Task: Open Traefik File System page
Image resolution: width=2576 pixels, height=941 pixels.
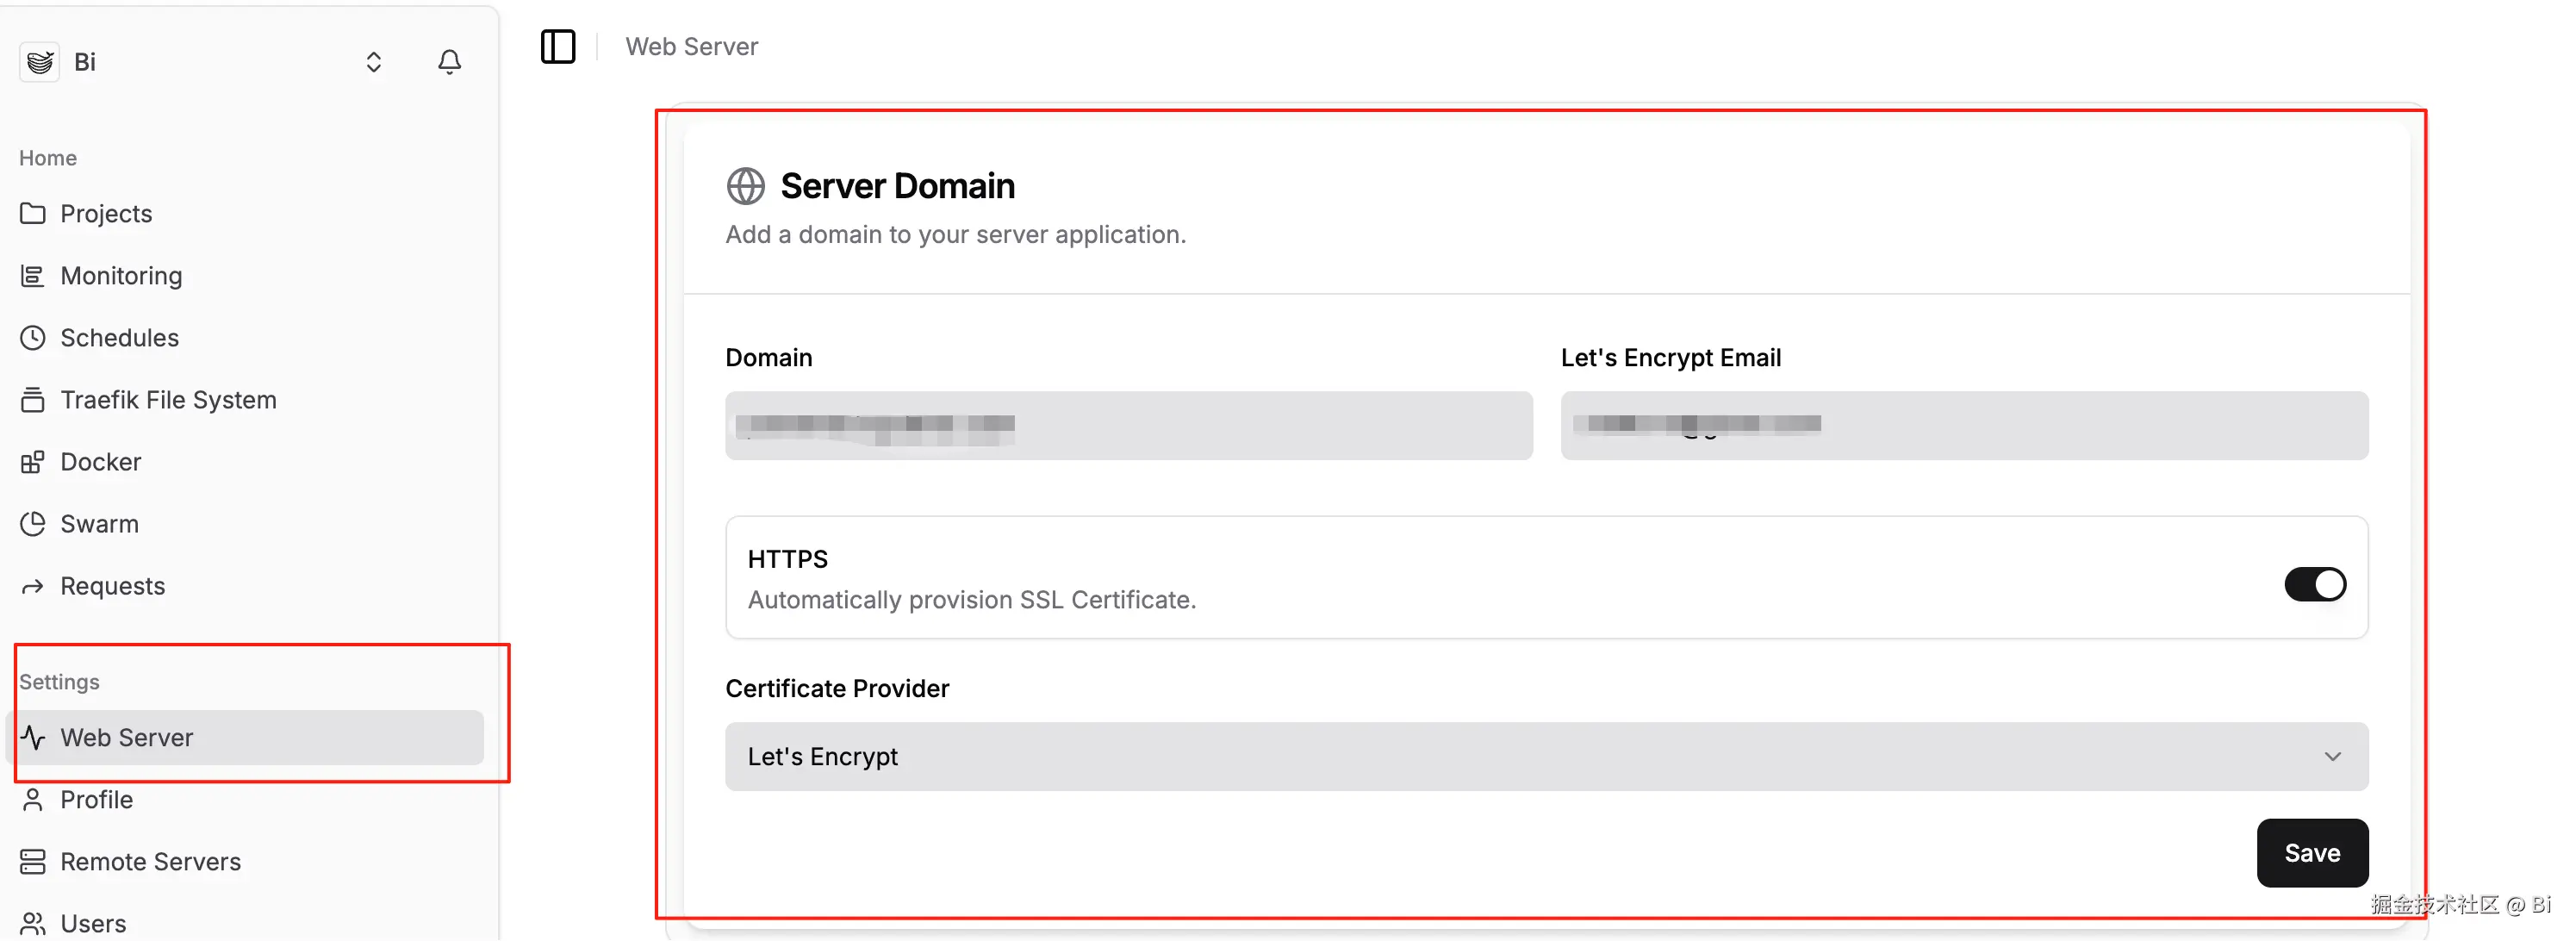Action: click(168, 400)
